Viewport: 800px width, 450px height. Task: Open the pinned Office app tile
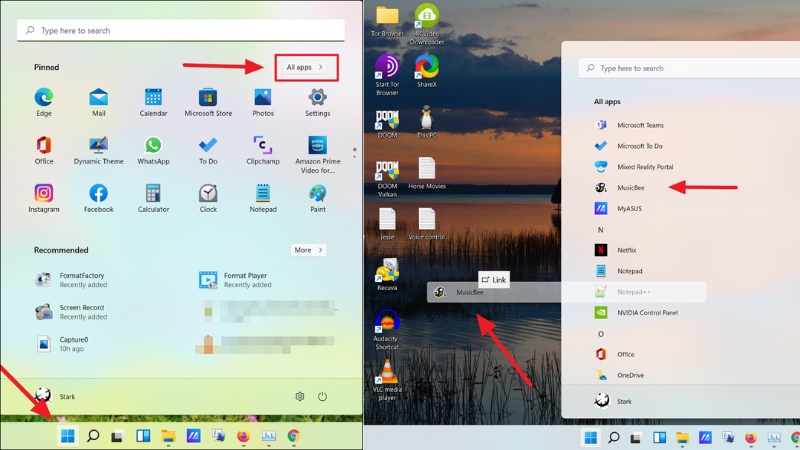[x=44, y=150]
